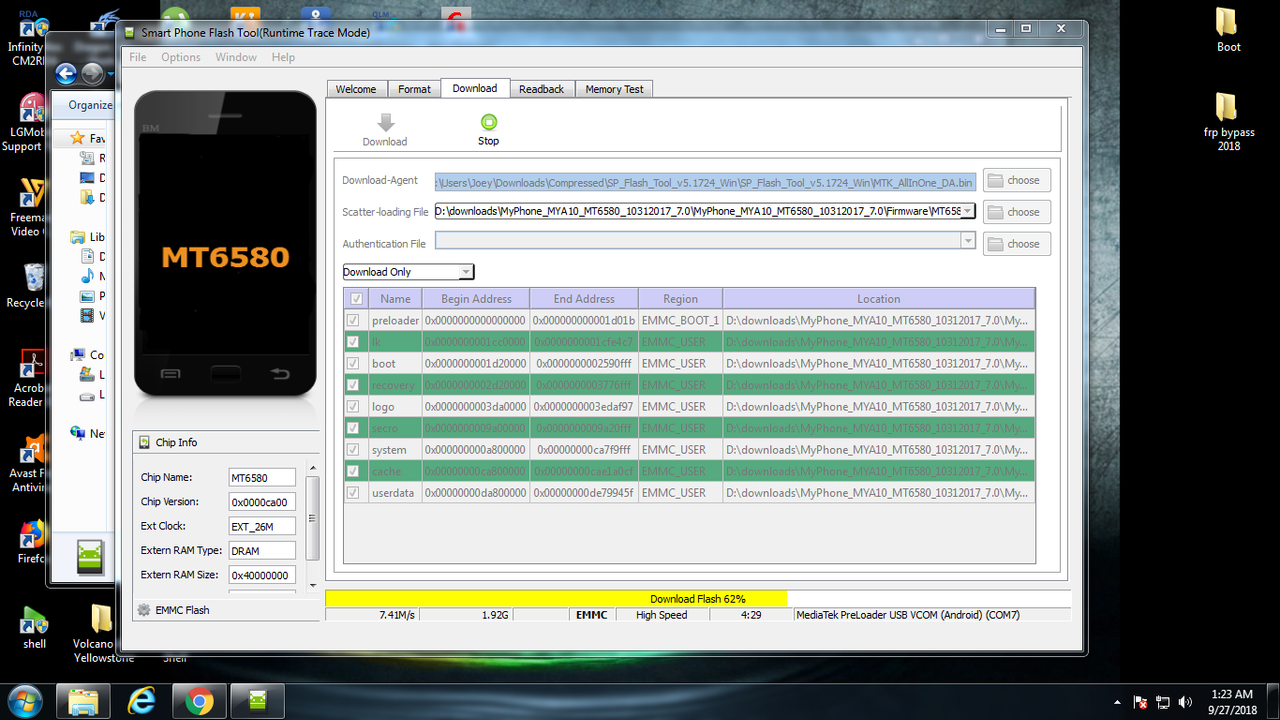This screenshot has height=720, width=1280.
Task: Collapse the Chip Info panel header
Action: click(x=226, y=442)
